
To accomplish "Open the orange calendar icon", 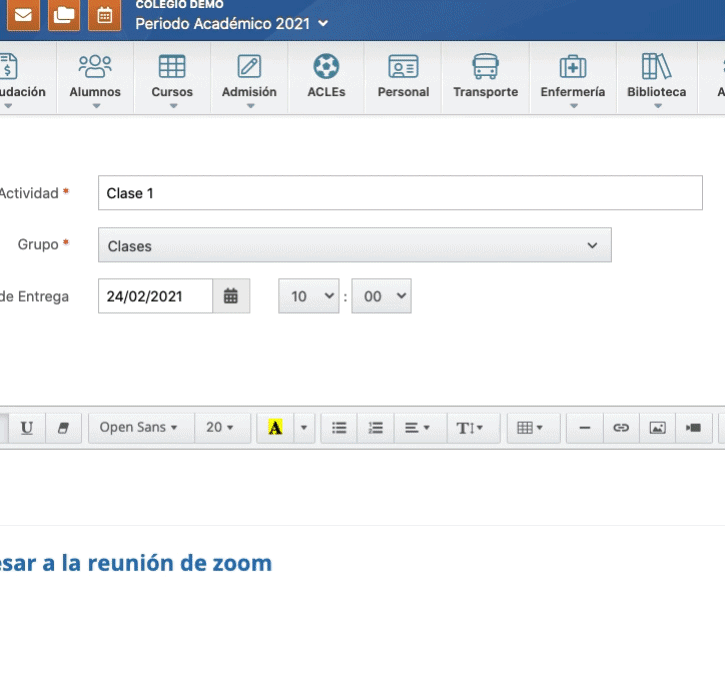I will [x=103, y=16].
